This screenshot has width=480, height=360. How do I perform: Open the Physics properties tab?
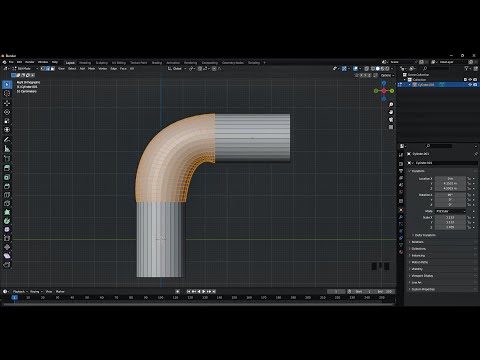401,231
